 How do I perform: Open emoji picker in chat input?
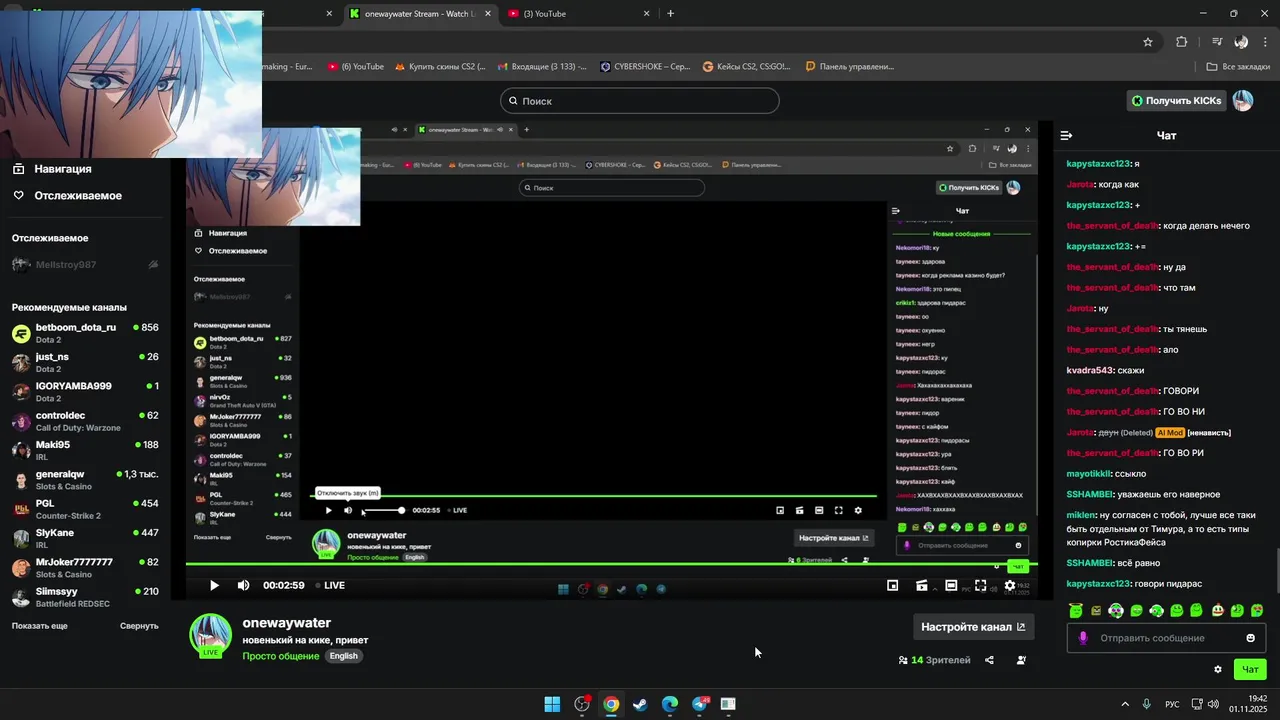point(1250,638)
